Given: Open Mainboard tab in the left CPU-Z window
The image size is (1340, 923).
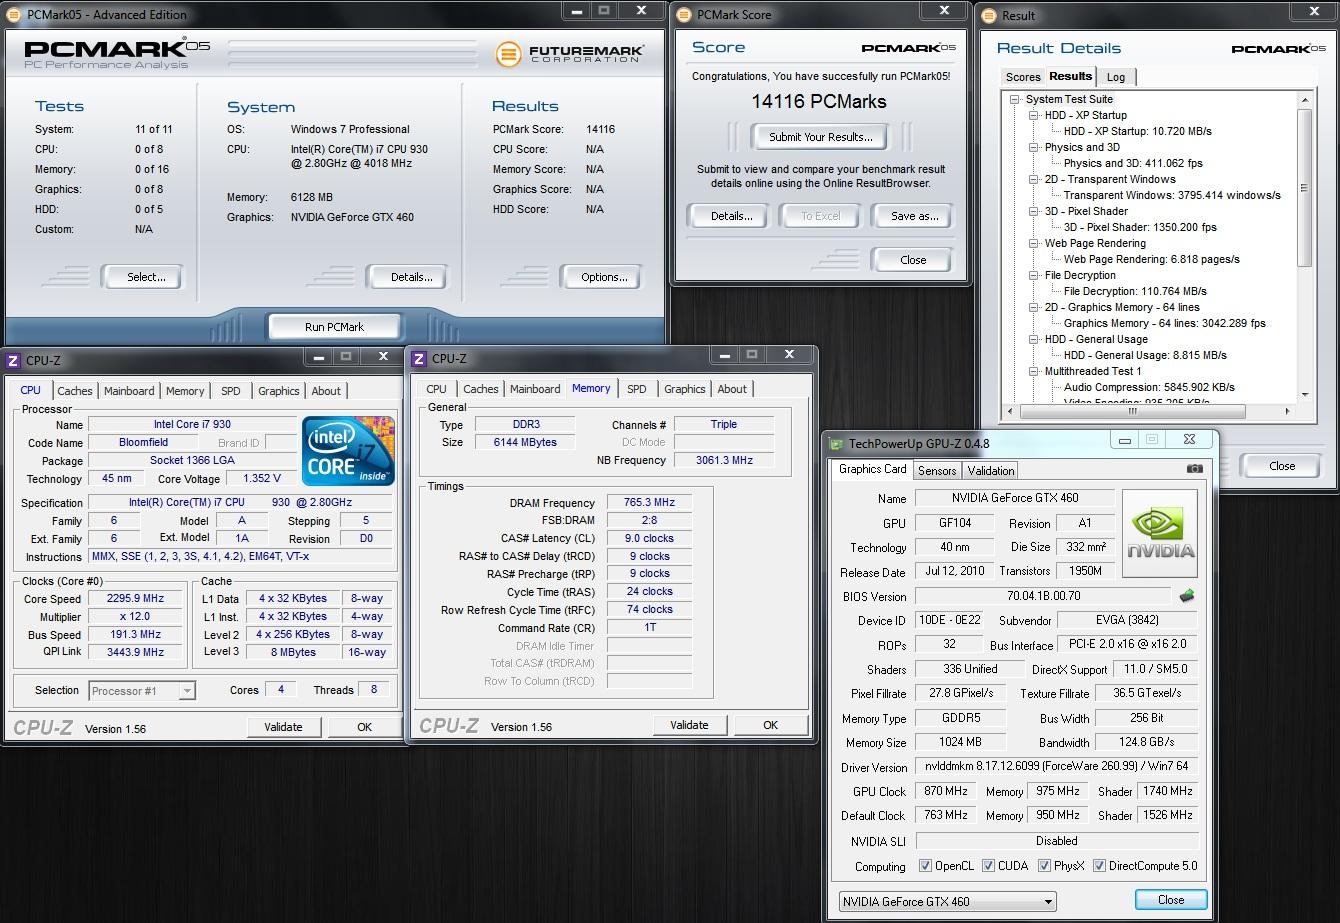Looking at the screenshot, I should click(x=129, y=391).
